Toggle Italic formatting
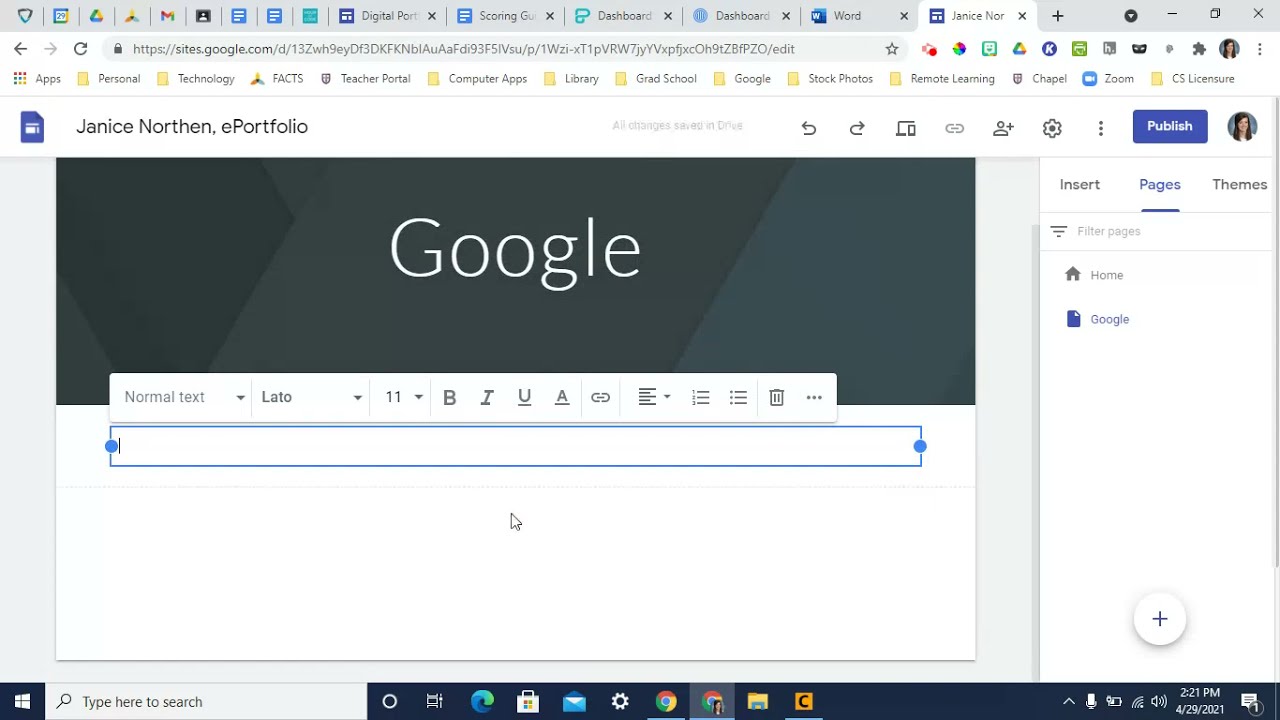This screenshot has width=1280, height=720. (487, 397)
